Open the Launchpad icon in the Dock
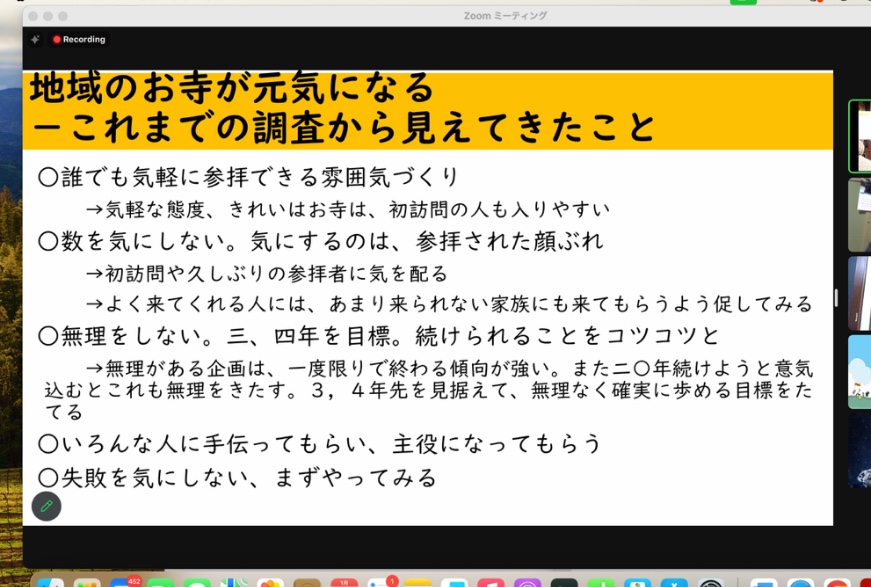 (x=87, y=583)
